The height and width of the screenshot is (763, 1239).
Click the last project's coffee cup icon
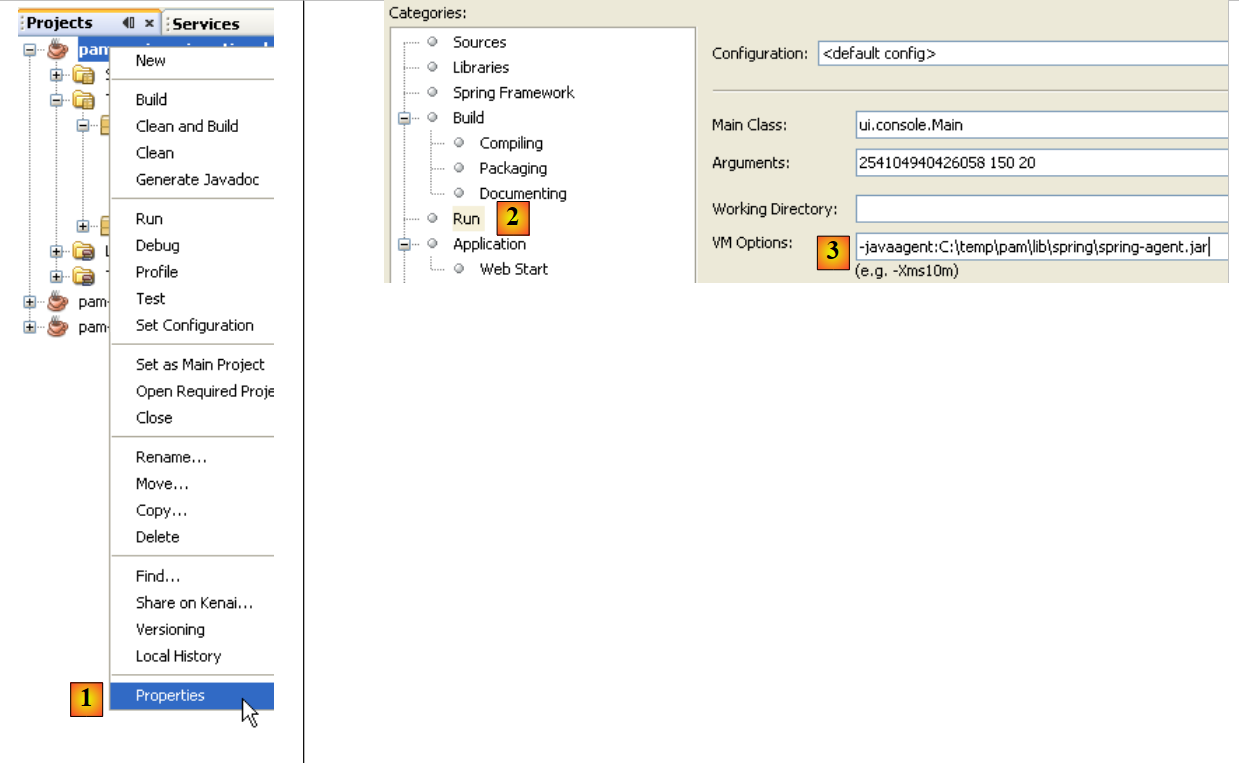pos(59,327)
